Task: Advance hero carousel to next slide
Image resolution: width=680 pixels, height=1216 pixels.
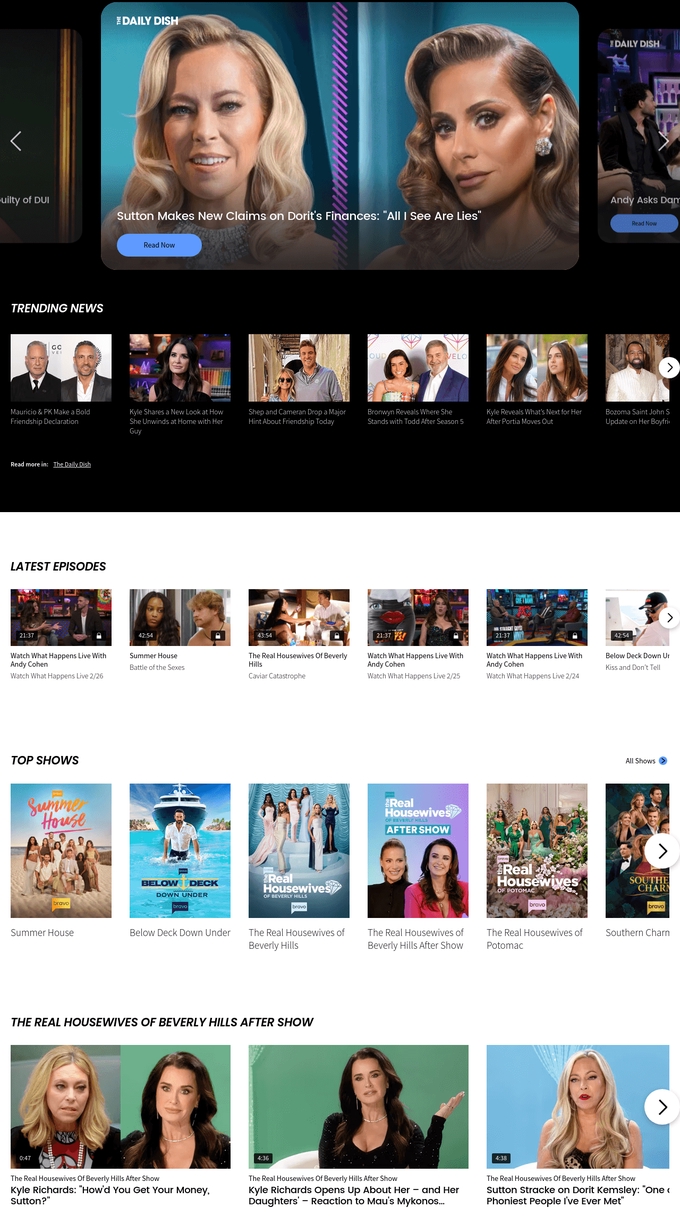Action: coord(663,141)
